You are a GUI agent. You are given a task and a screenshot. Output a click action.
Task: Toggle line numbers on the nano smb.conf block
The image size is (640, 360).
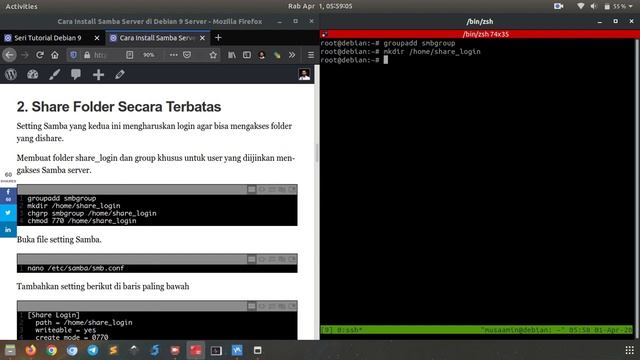pyautogui.click(x=251, y=259)
